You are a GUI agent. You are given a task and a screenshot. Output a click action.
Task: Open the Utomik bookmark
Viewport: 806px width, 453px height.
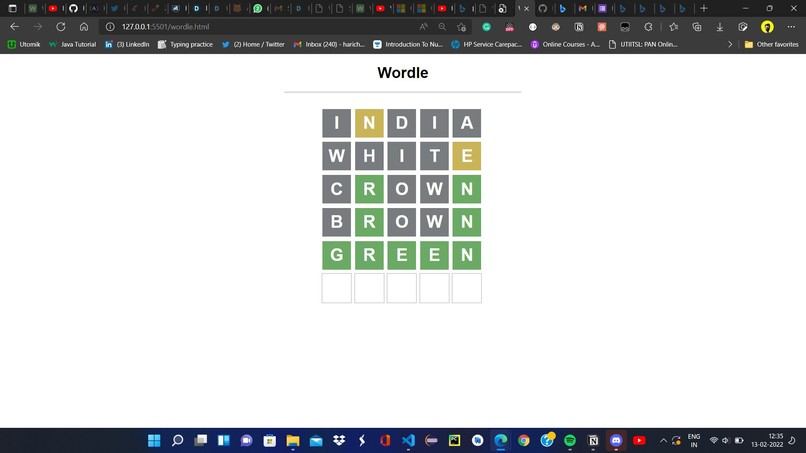(x=24, y=44)
